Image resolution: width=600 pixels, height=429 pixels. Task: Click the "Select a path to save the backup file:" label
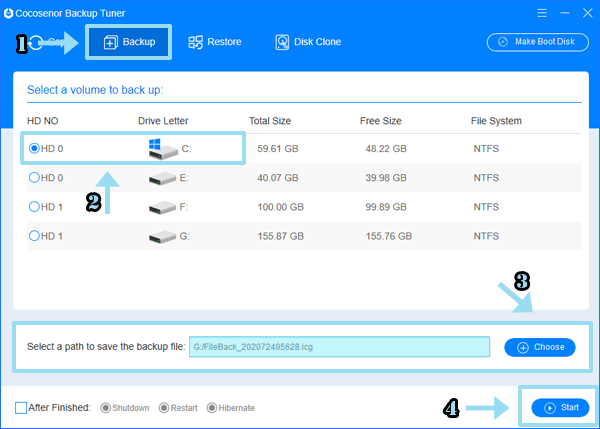[106, 347]
